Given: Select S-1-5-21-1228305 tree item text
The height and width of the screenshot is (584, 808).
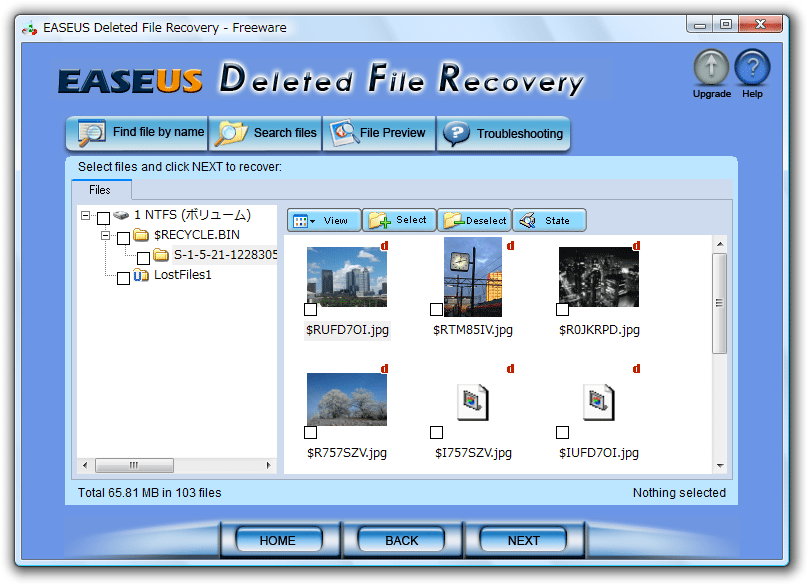Looking at the screenshot, I should (x=225, y=255).
